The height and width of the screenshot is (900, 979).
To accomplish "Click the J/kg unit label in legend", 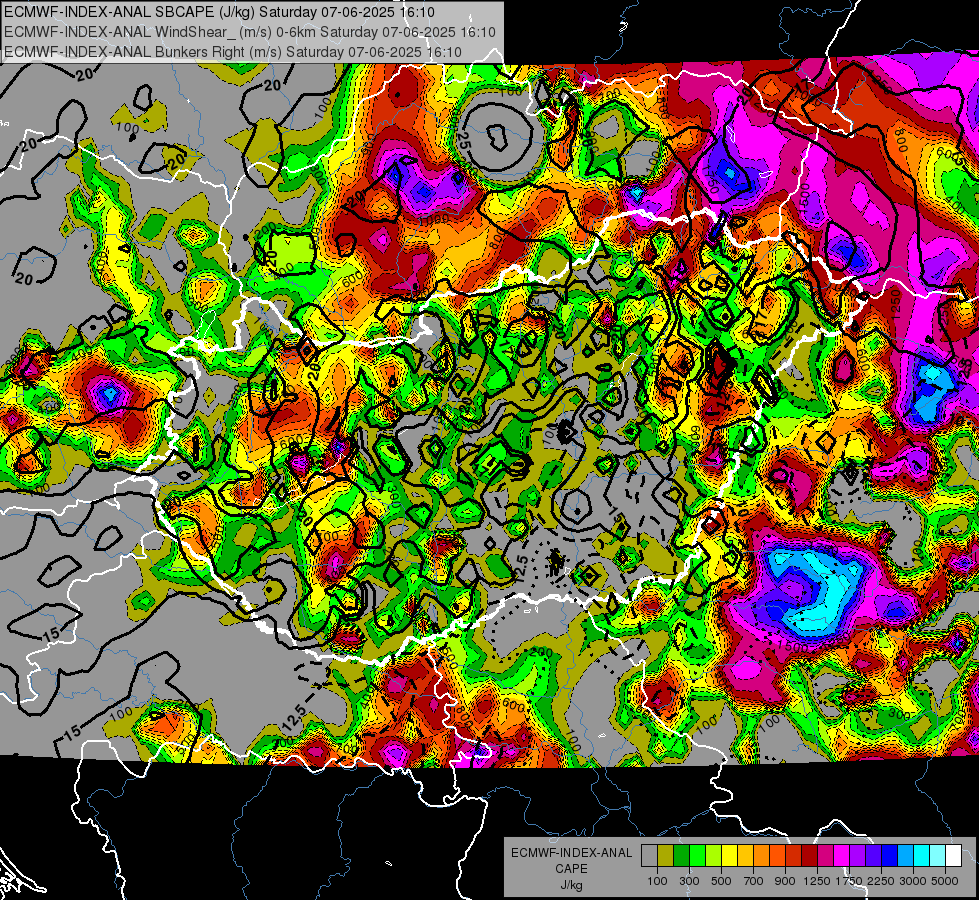I will pos(571,885).
